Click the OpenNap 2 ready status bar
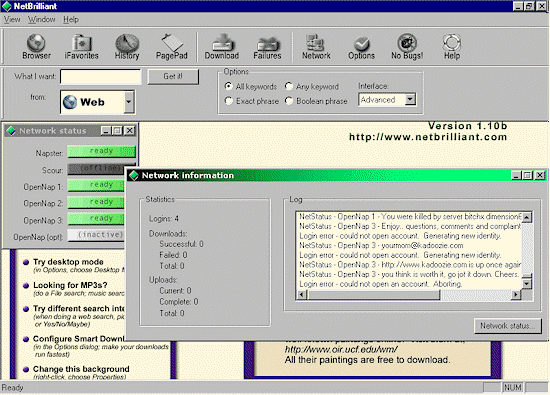This screenshot has height=395, width=550. click(96, 202)
